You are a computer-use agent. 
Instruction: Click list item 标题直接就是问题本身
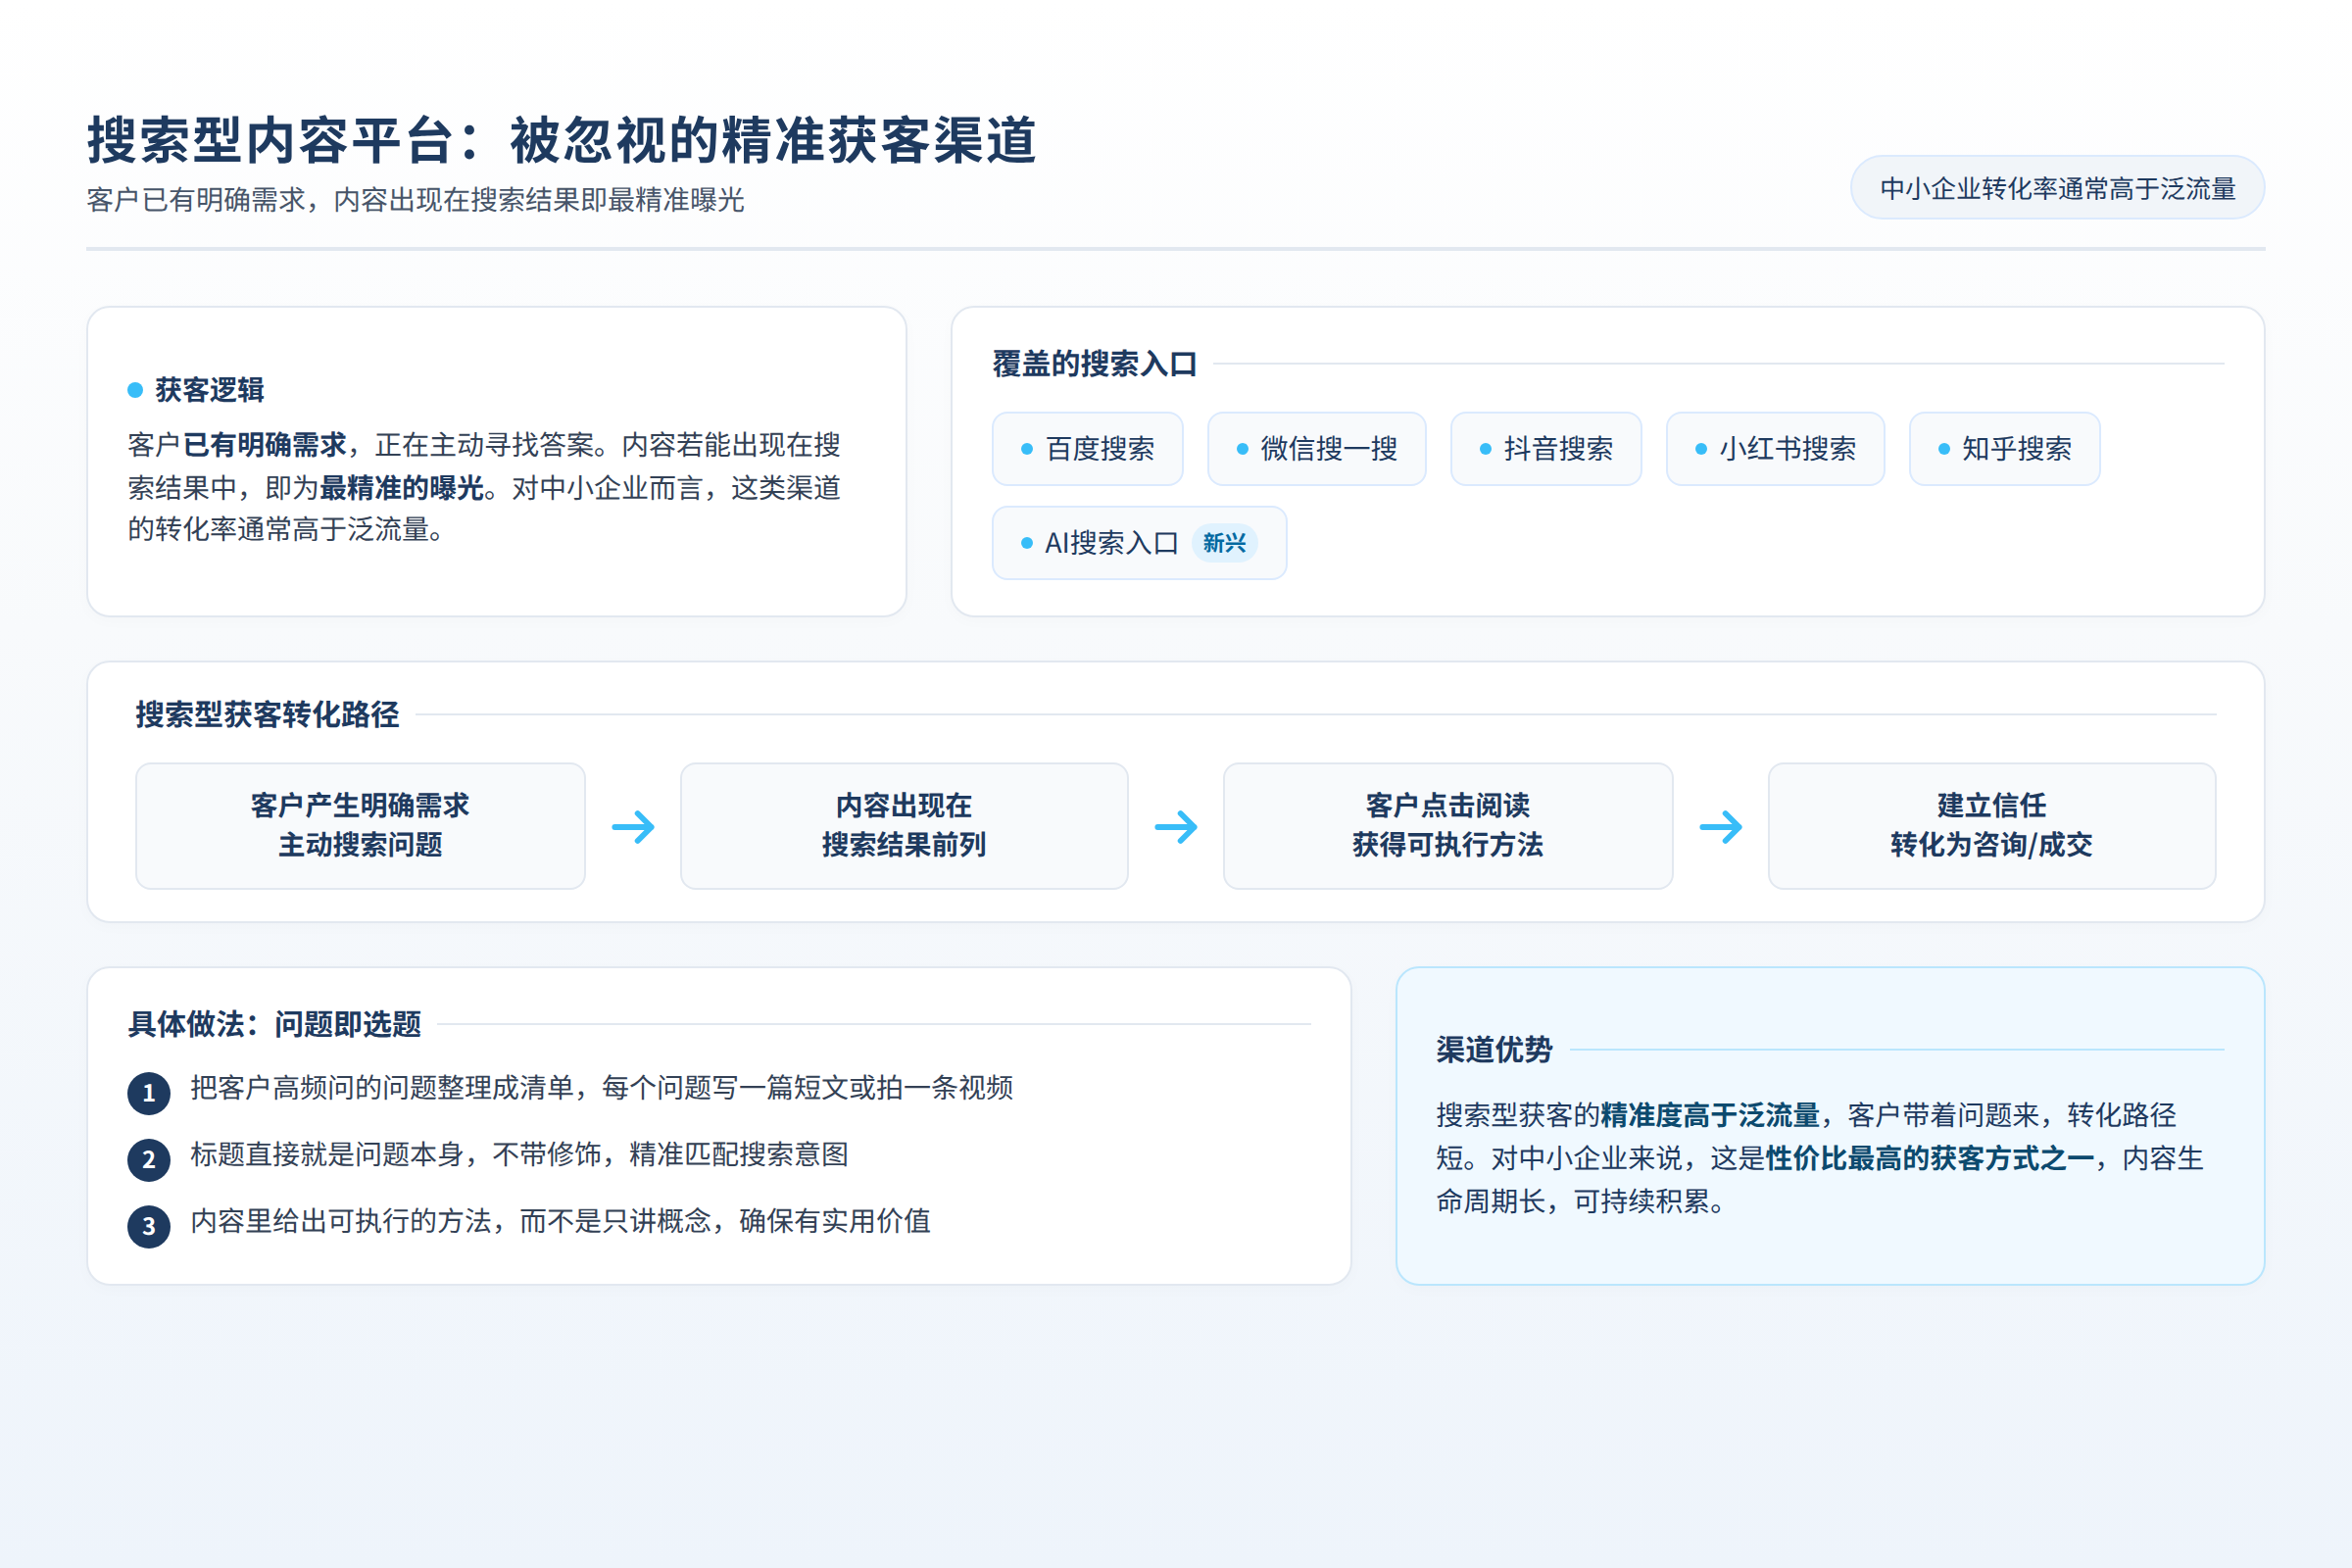pos(520,1155)
